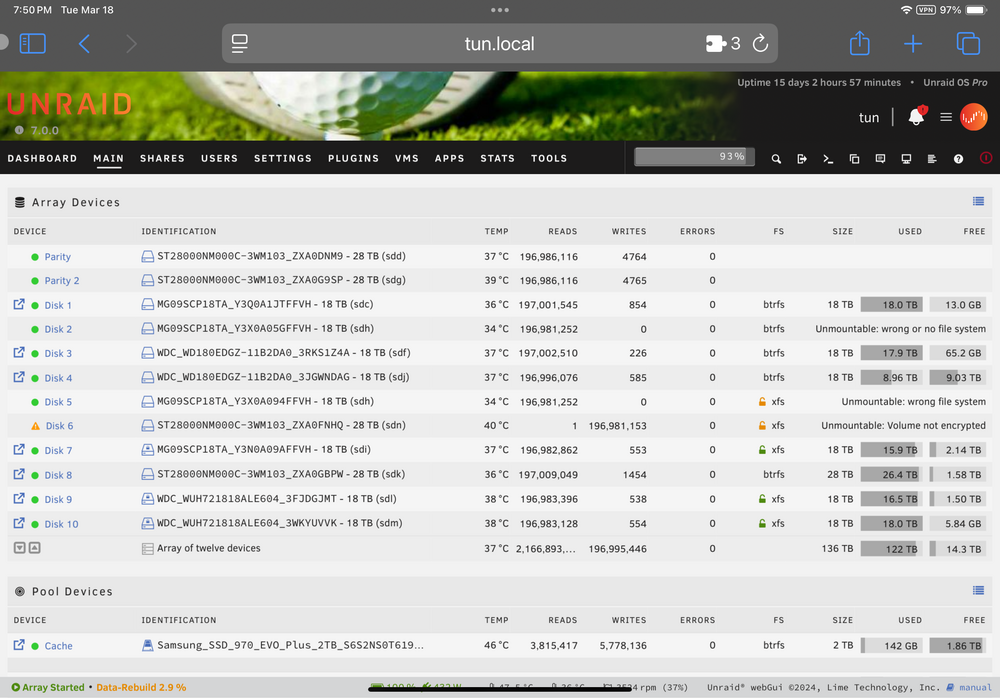Click the Disk 2 drive icon
The height and width of the screenshot is (698, 1000).
pyautogui.click(x=147, y=329)
